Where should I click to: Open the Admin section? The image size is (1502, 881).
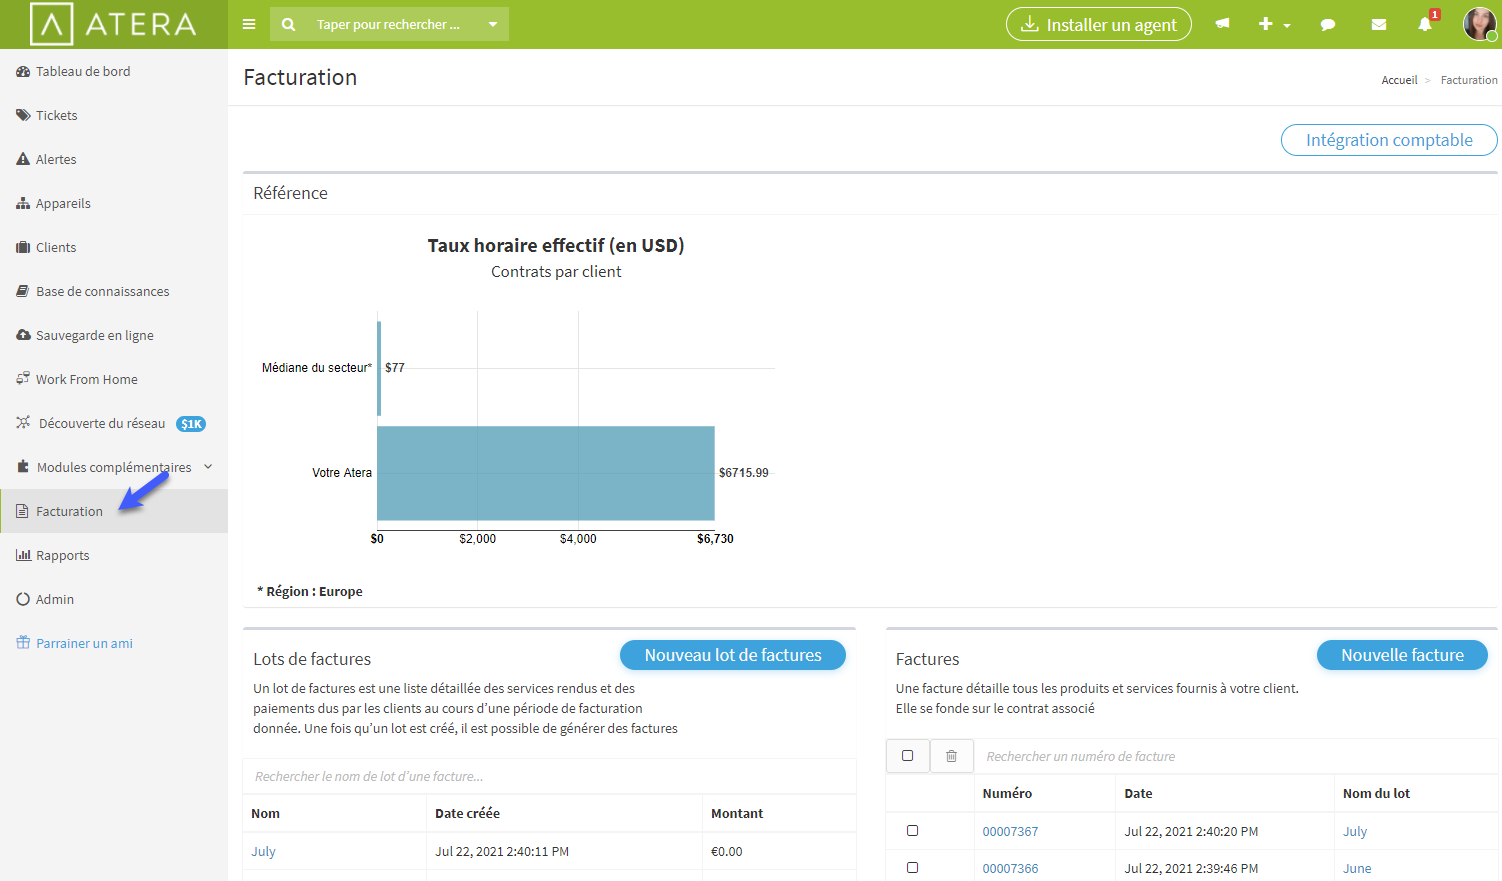point(55,599)
